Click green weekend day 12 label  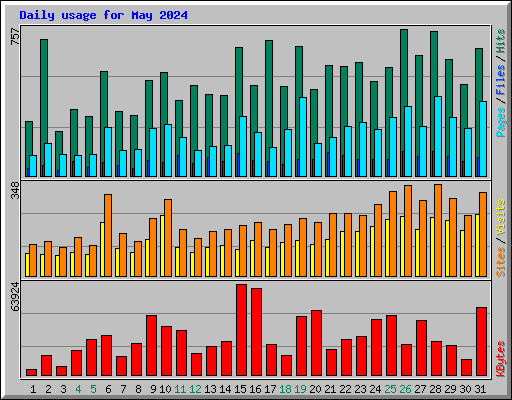[x=195, y=389]
